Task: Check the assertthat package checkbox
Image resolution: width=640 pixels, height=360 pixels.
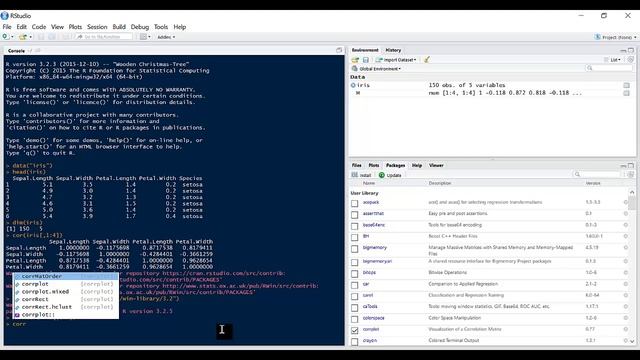Action: (355, 215)
